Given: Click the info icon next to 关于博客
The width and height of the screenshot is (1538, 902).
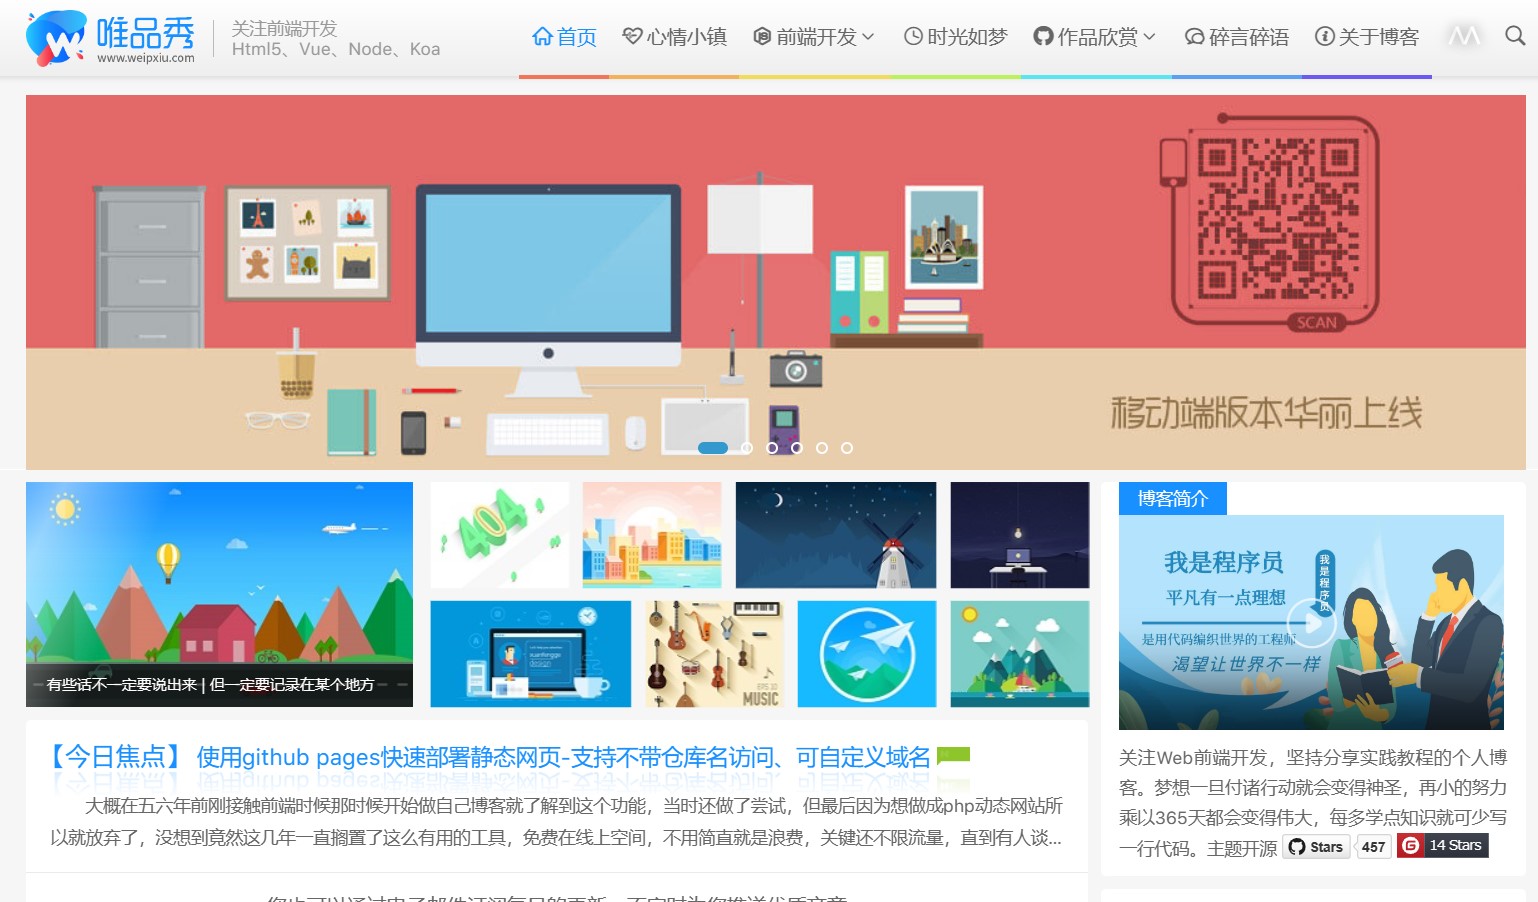Looking at the screenshot, I should (x=1324, y=35).
